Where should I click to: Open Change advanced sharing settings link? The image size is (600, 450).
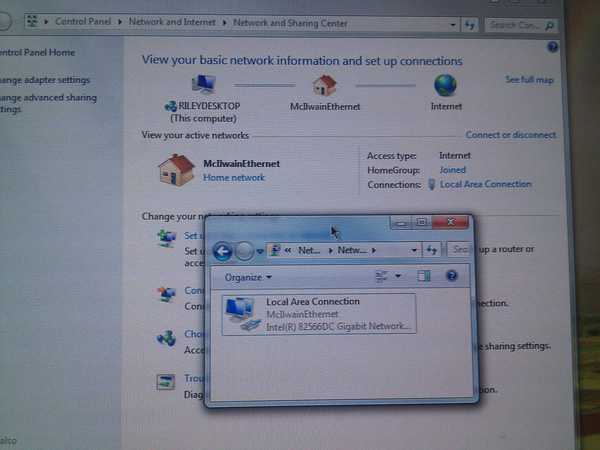coord(48,103)
